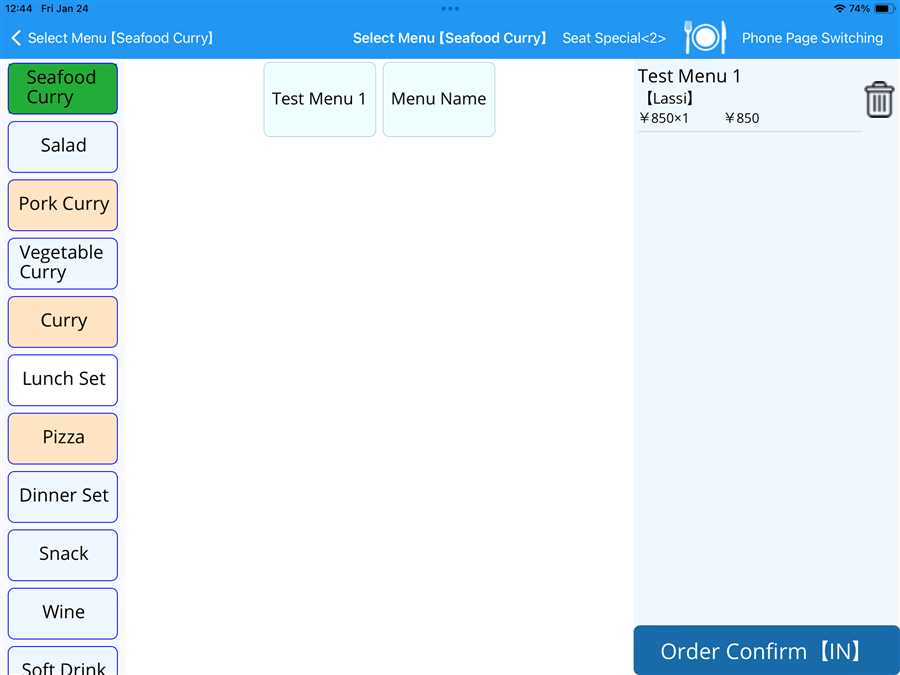Viewport: 900px width, 675px height.
Task: Open the Soft Drink category
Action: coord(63,663)
